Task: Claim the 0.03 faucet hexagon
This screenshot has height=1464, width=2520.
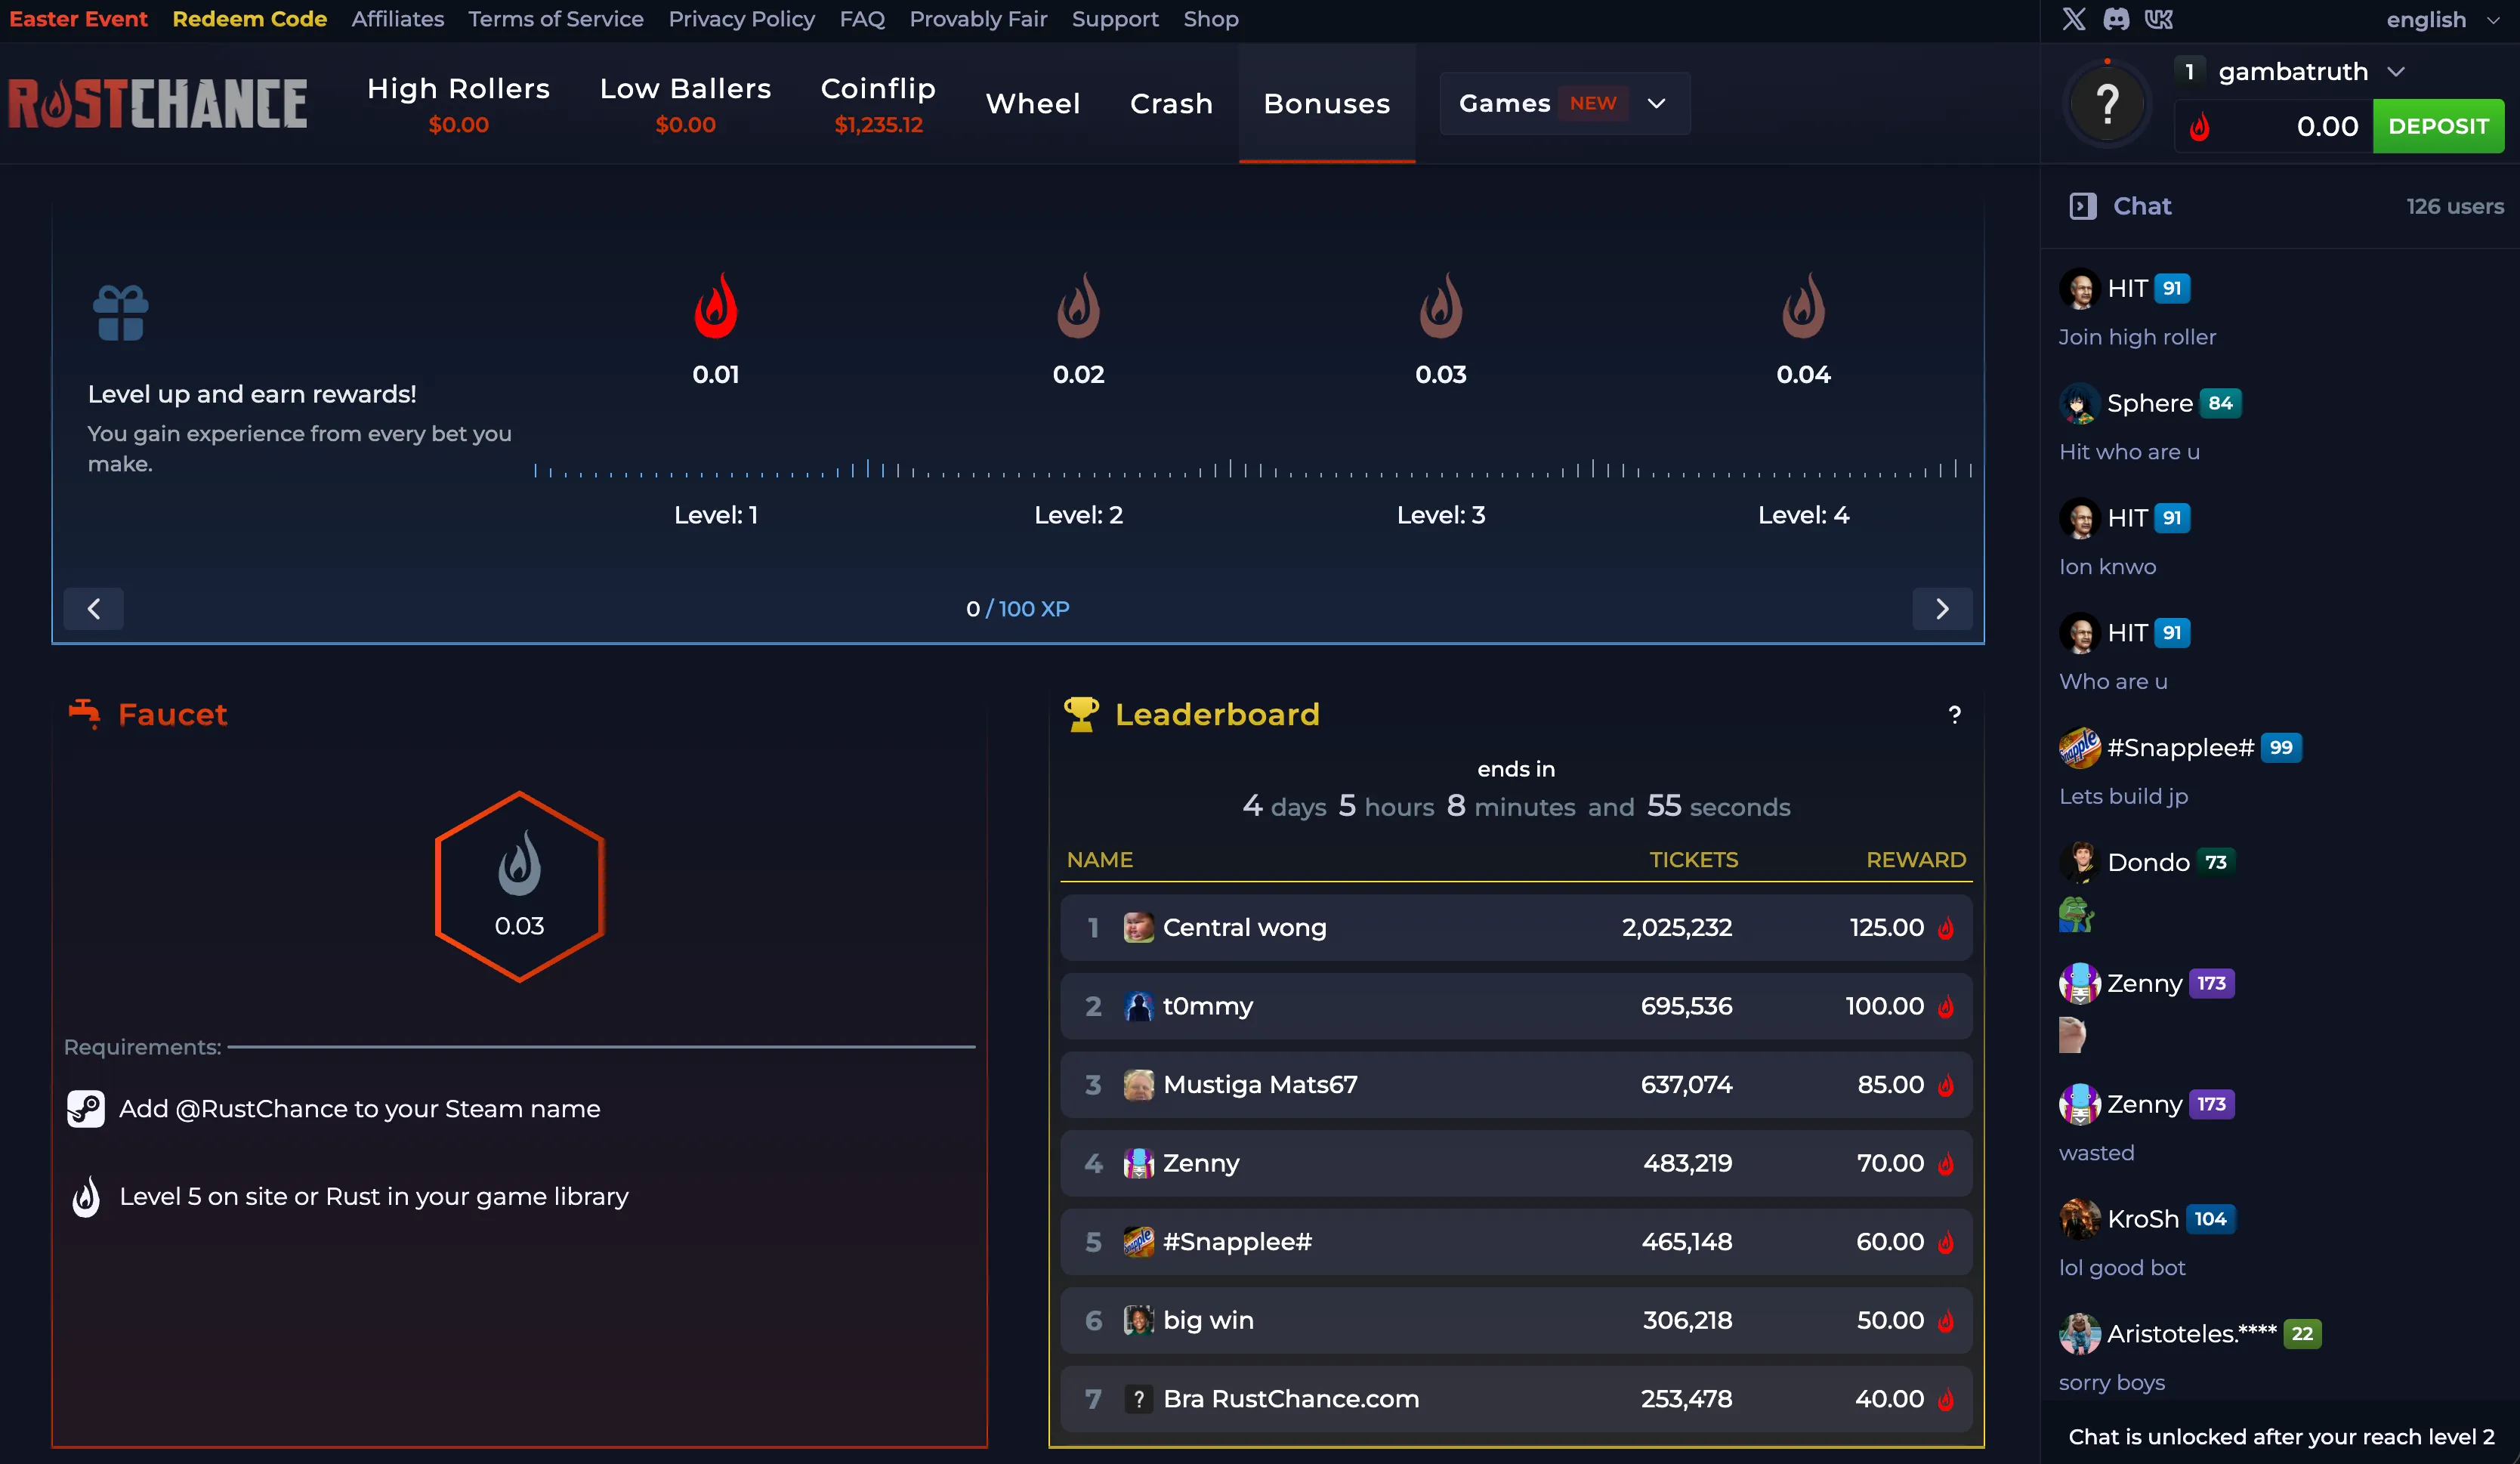Action: point(520,886)
